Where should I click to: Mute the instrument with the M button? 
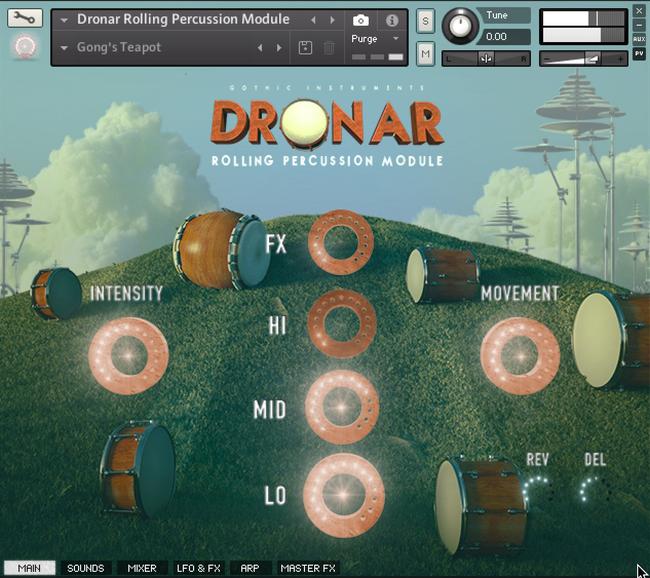point(425,53)
